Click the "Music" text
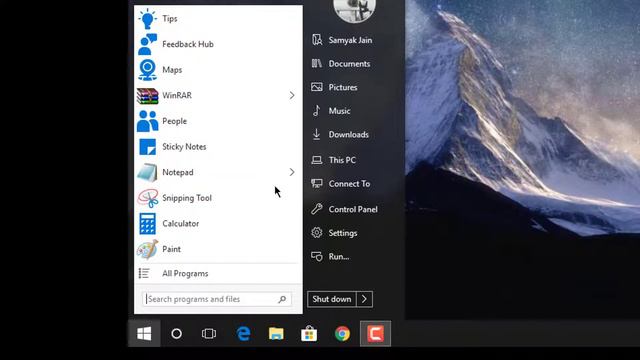 (340, 111)
